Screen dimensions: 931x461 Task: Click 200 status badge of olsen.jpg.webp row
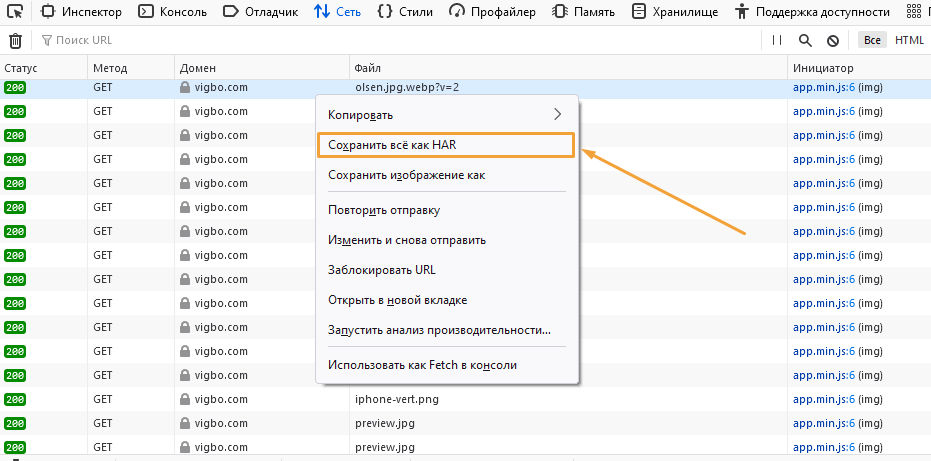pos(15,87)
